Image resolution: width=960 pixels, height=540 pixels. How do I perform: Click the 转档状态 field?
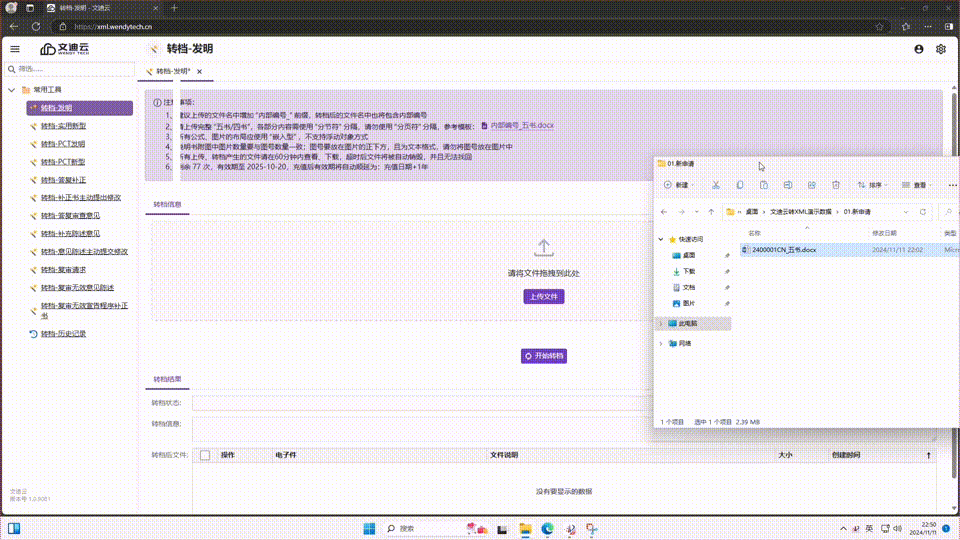[422, 403]
